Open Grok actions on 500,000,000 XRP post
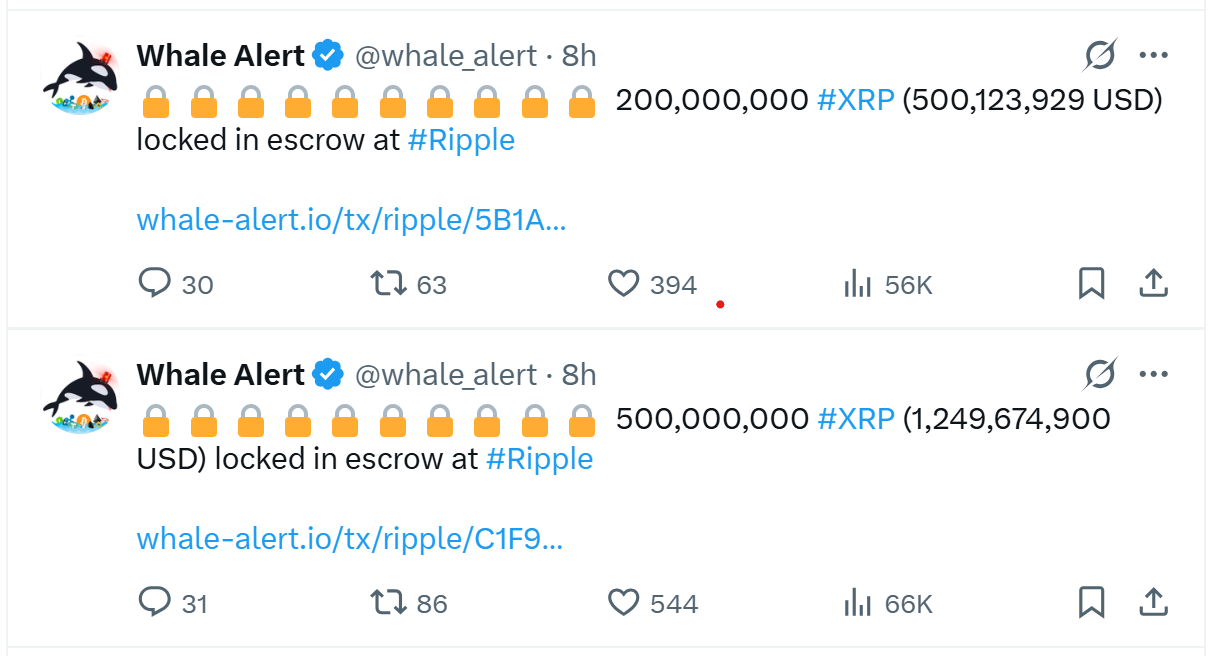1214x656 pixels. [x=1100, y=375]
